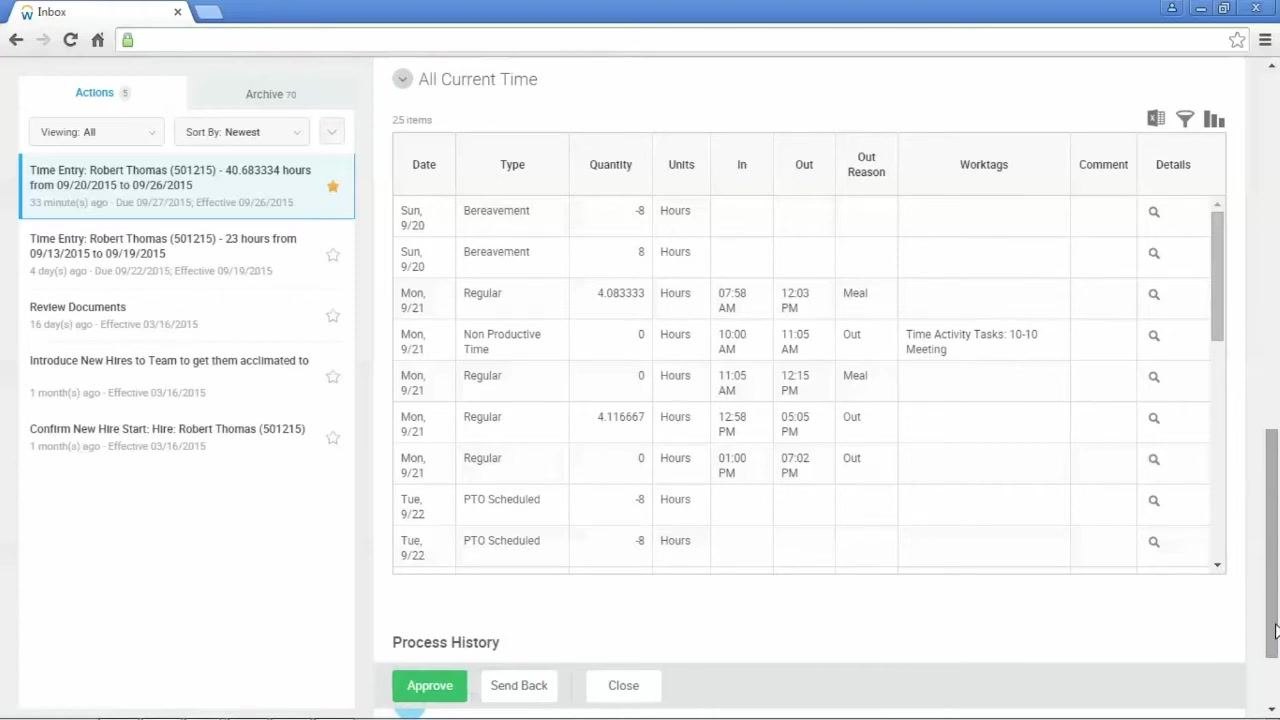Close the Inbox browser tab
The height and width of the screenshot is (720, 1280).
pyautogui.click(x=178, y=12)
